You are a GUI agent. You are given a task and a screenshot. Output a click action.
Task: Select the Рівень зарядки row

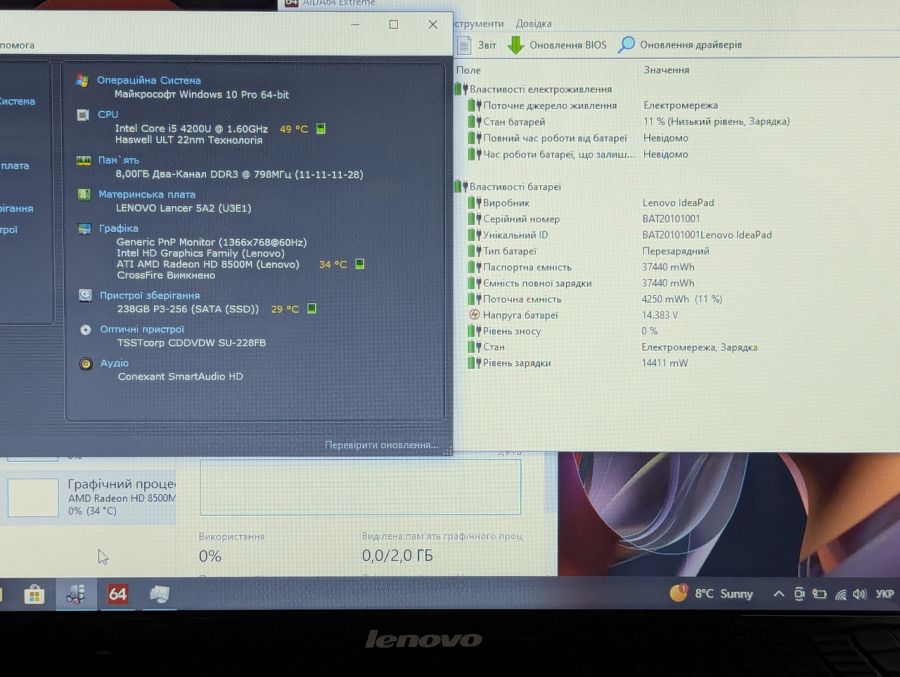[578, 363]
